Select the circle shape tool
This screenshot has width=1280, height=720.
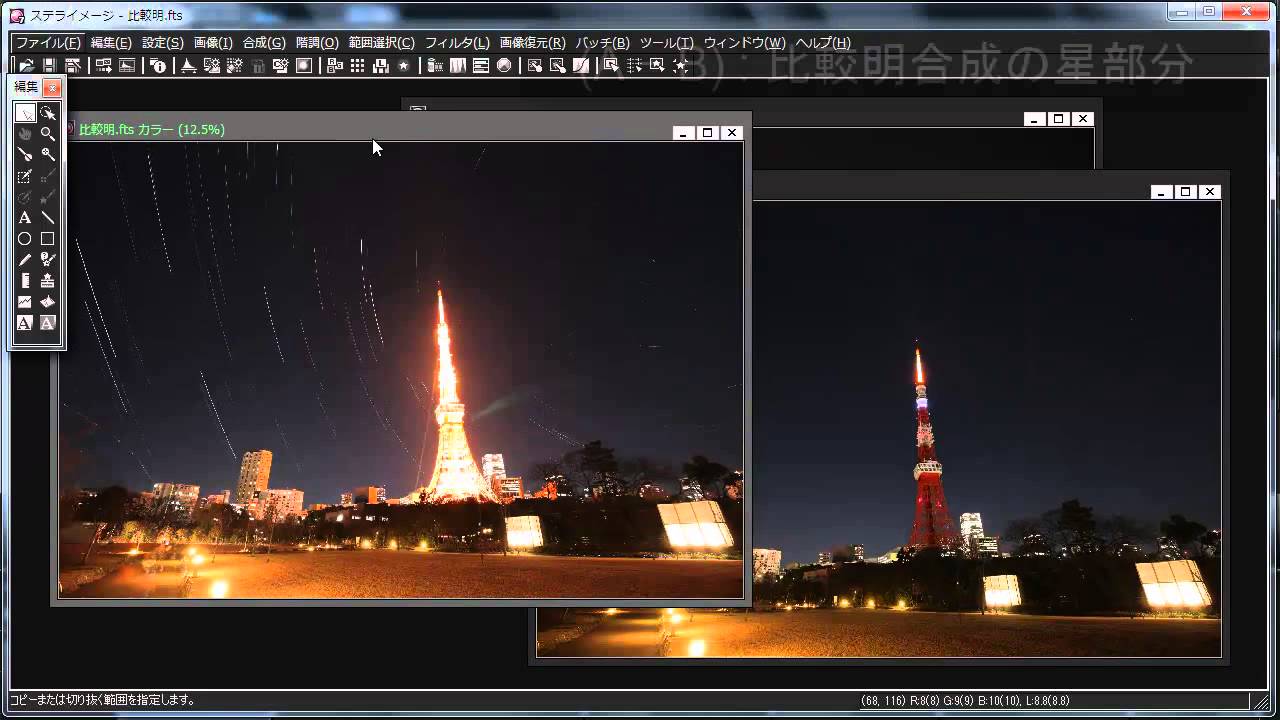(x=25, y=239)
